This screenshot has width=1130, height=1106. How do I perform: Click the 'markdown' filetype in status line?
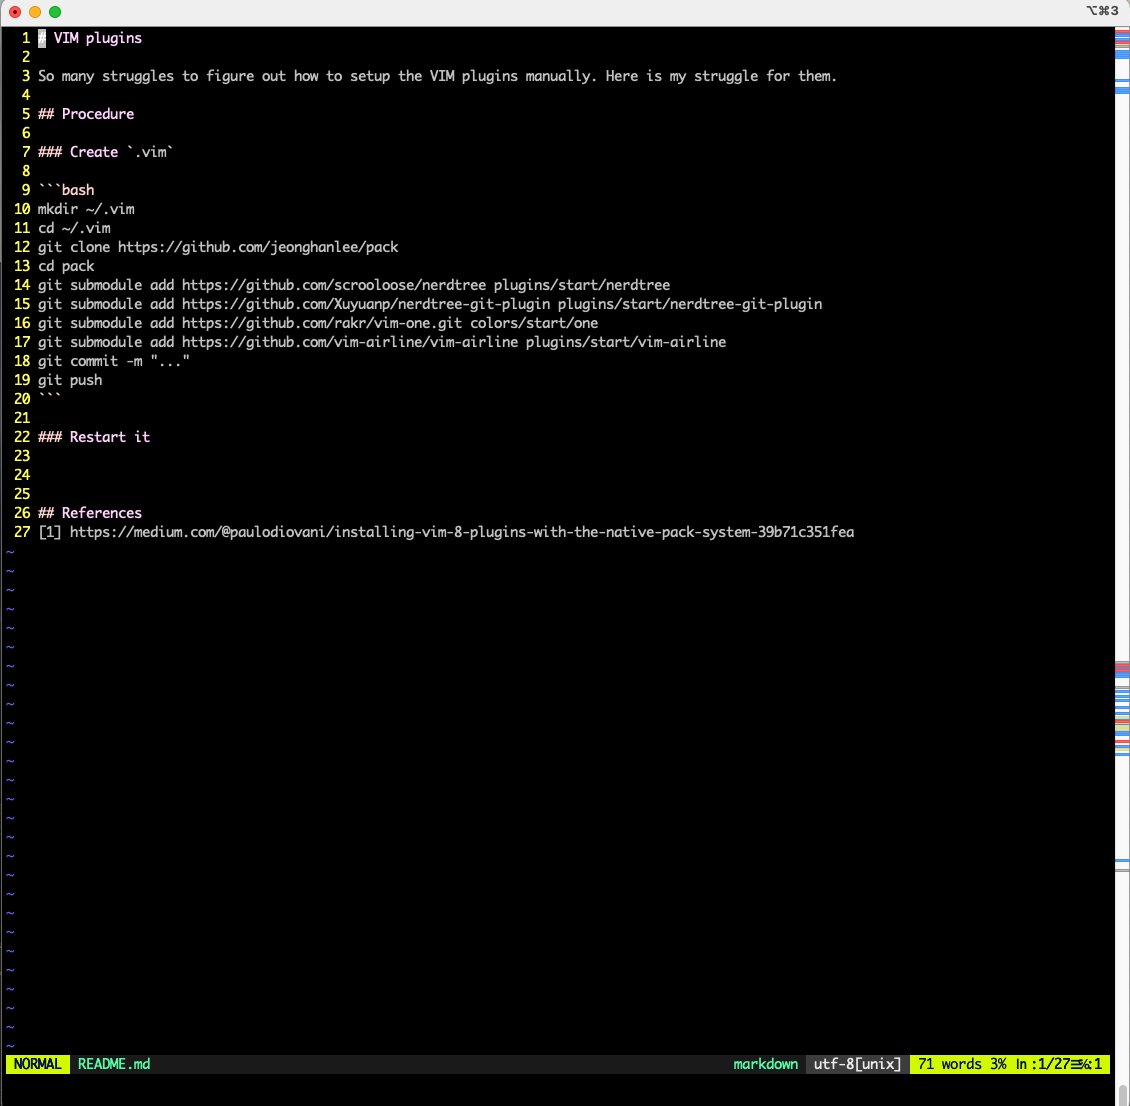pyautogui.click(x=765, y=1064)
